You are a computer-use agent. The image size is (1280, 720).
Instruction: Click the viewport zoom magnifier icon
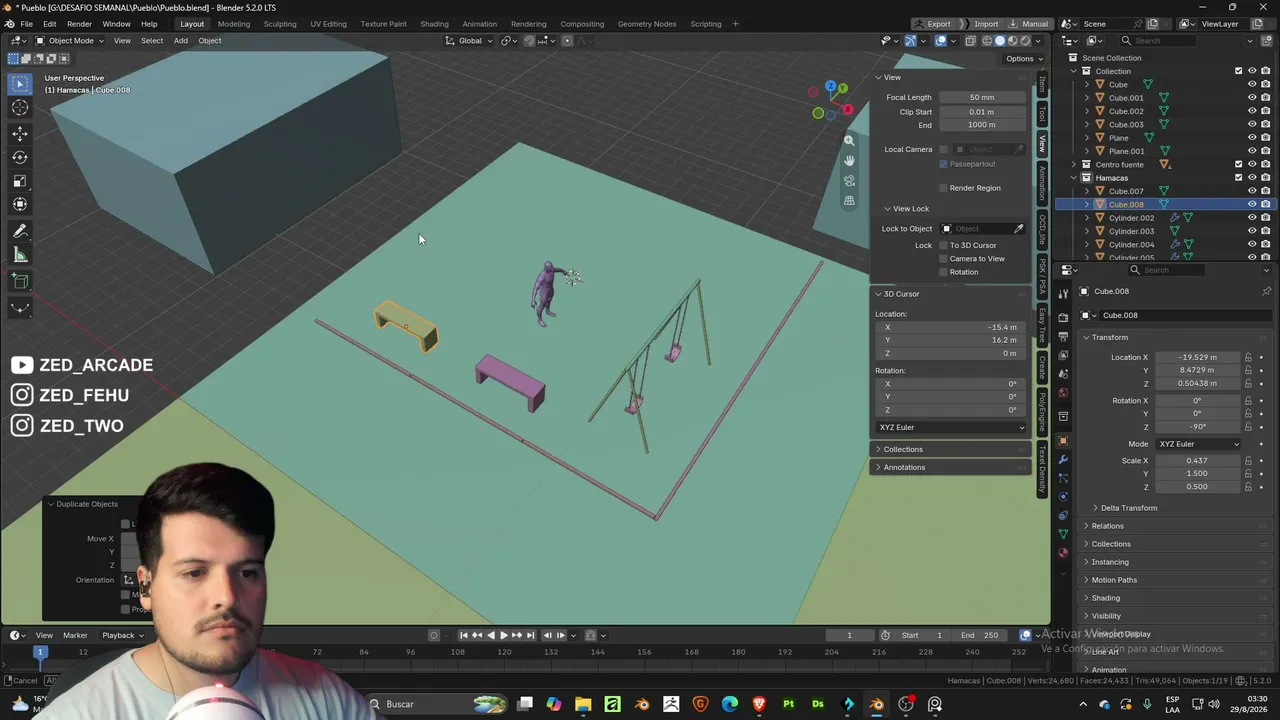click(849, 140)
